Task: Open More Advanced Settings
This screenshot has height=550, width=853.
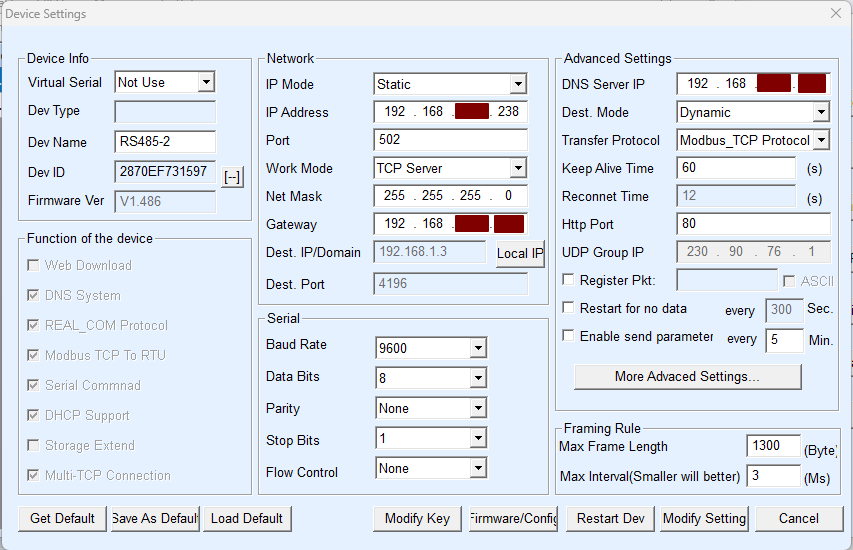Action: [x=687, y=376]
